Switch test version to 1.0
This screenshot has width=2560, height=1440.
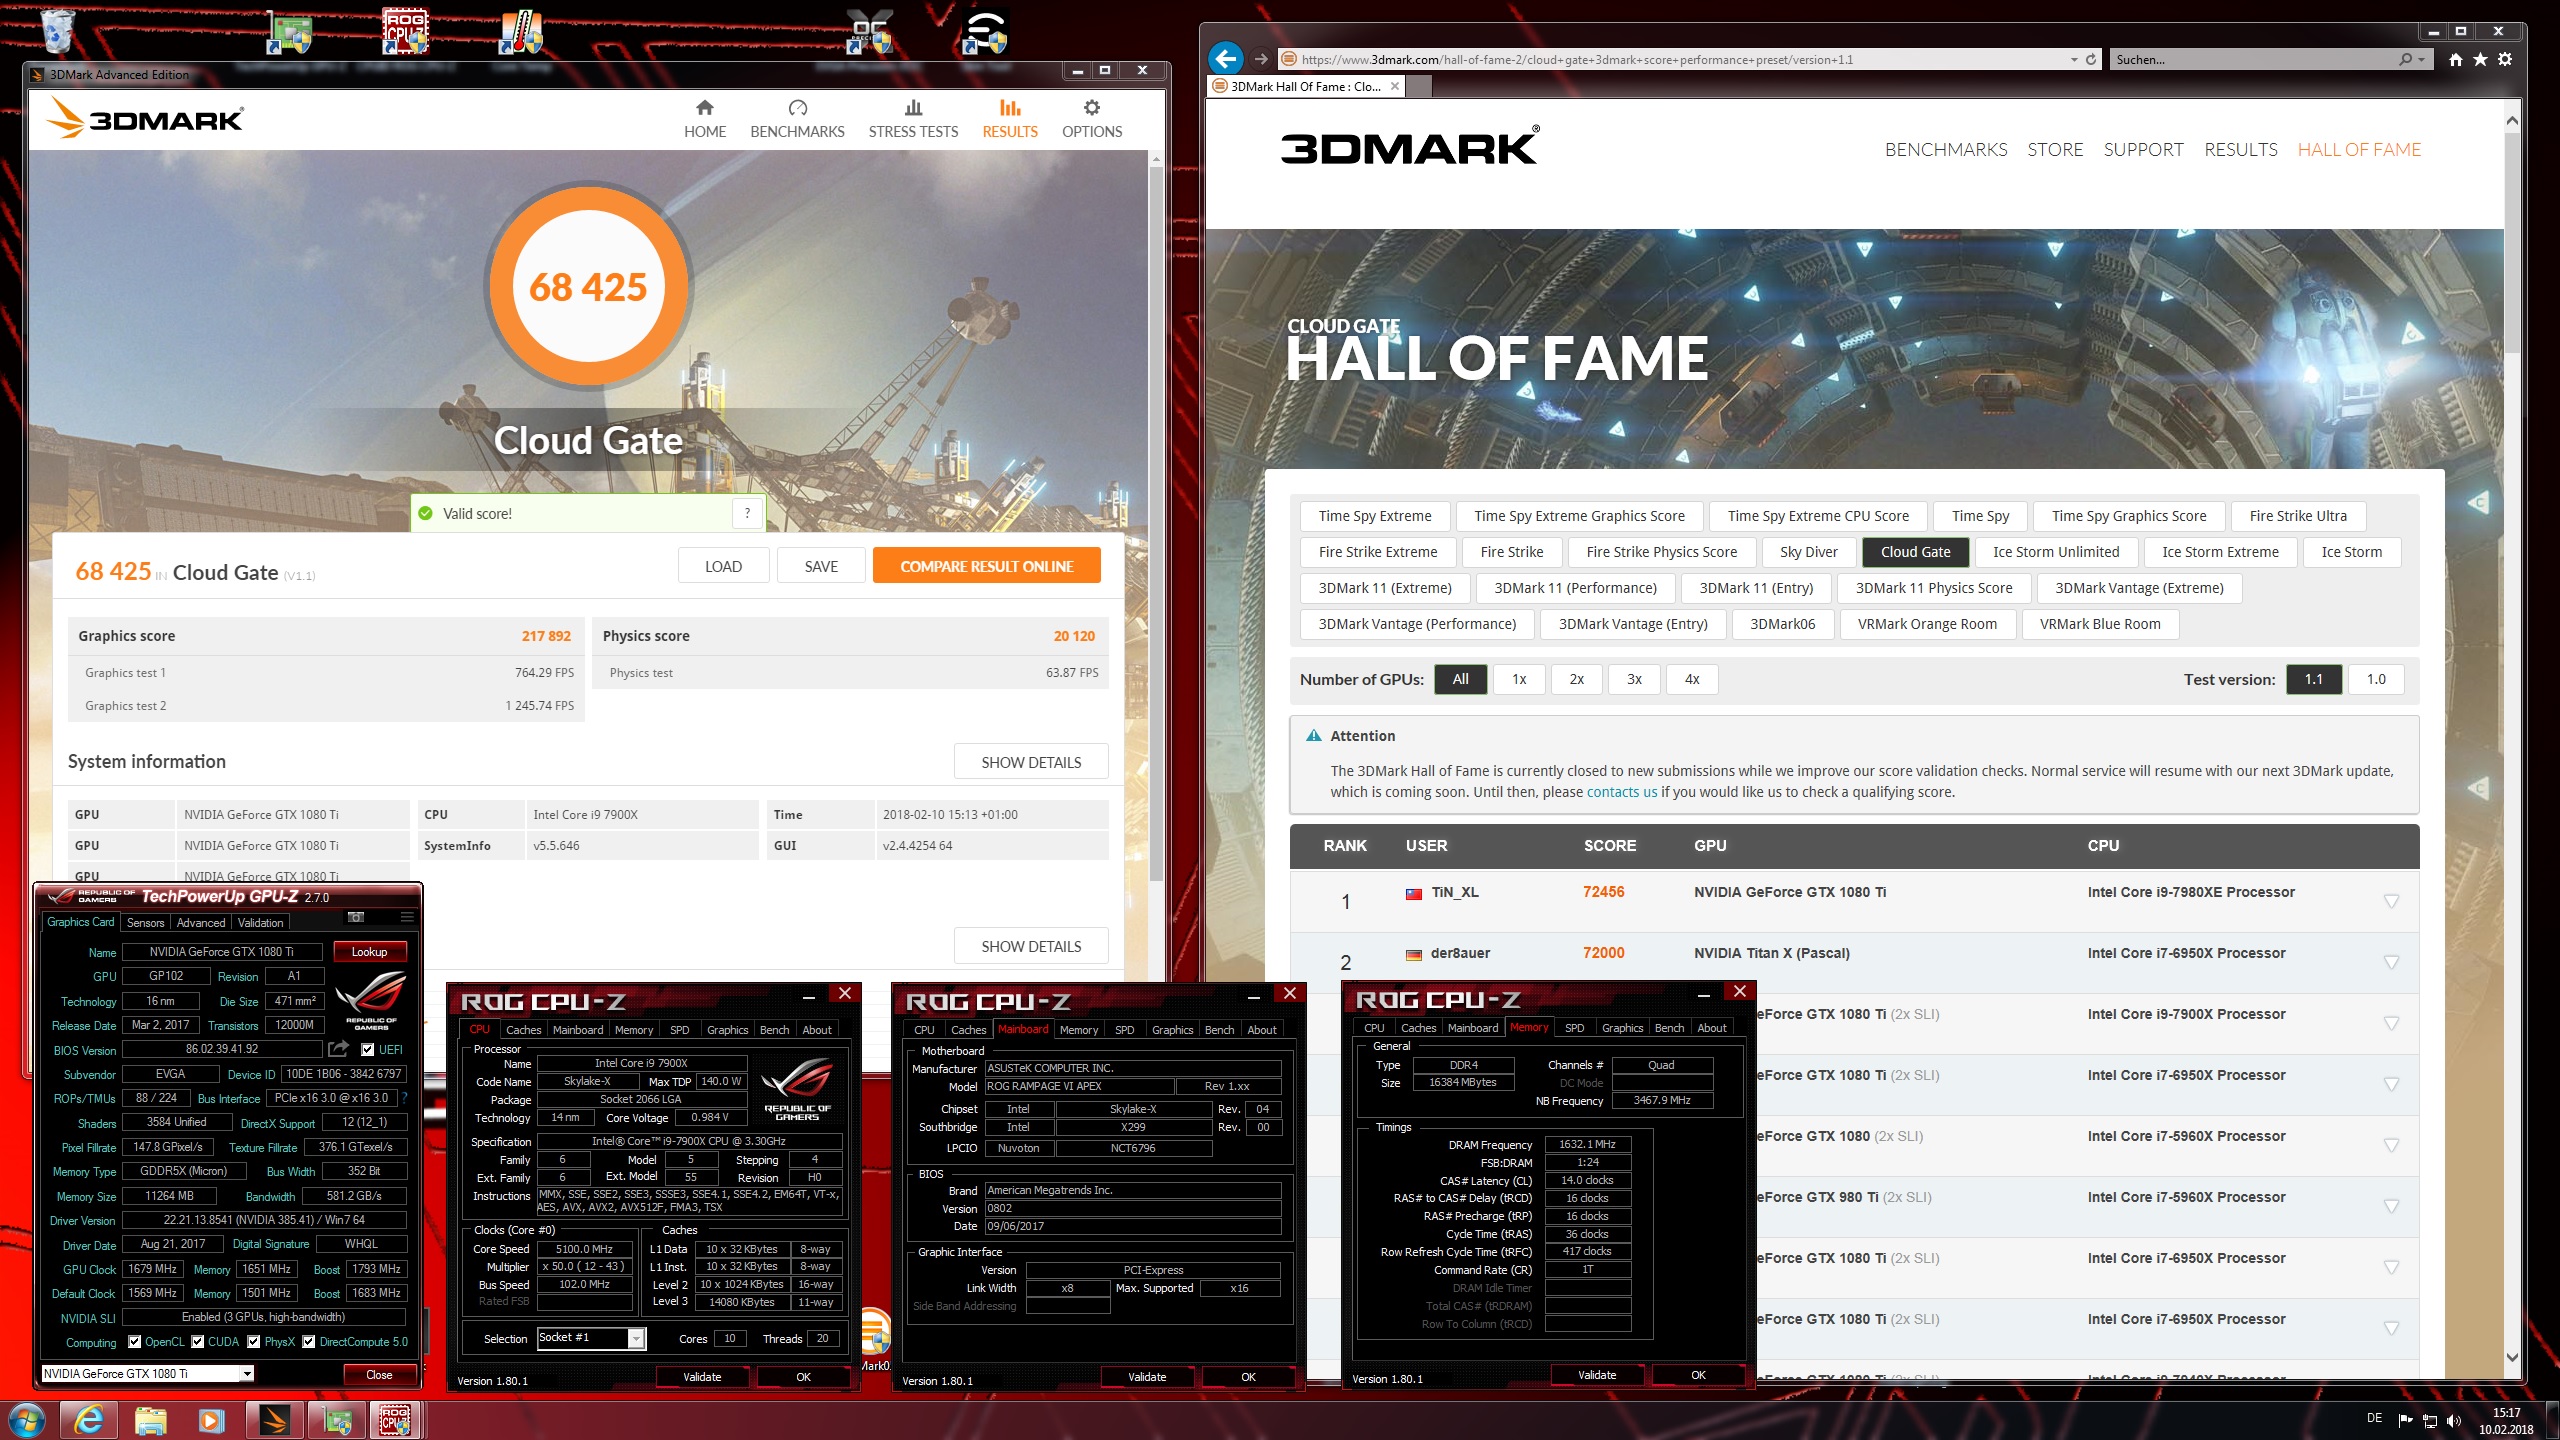click(2376, 679)
